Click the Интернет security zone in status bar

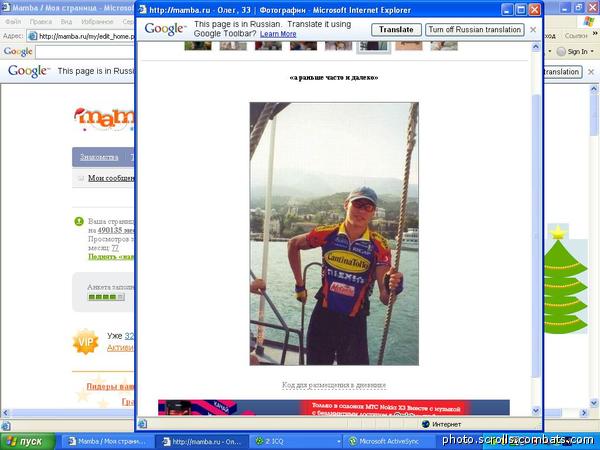click(441, 424)
